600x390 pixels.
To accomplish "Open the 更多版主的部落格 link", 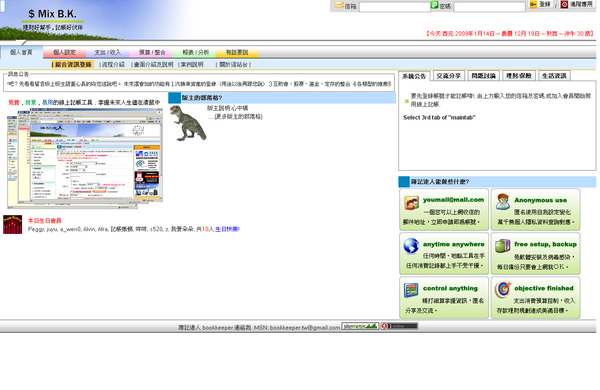I will click(x=238, y=117).
